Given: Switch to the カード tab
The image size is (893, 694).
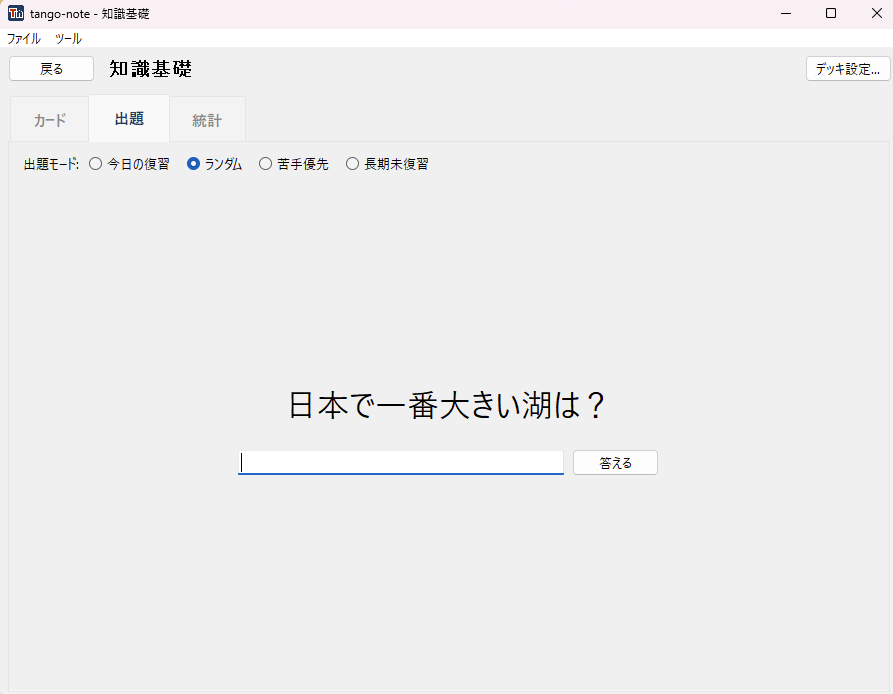Looking at the screenshot, I should [x=50, y=120].
